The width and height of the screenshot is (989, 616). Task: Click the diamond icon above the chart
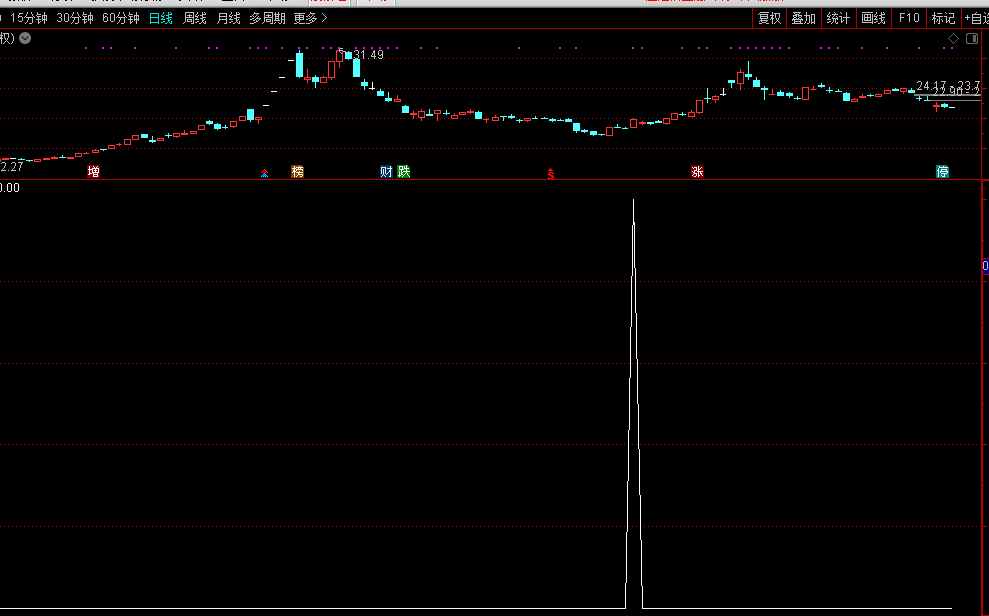[x=953, y=39]
